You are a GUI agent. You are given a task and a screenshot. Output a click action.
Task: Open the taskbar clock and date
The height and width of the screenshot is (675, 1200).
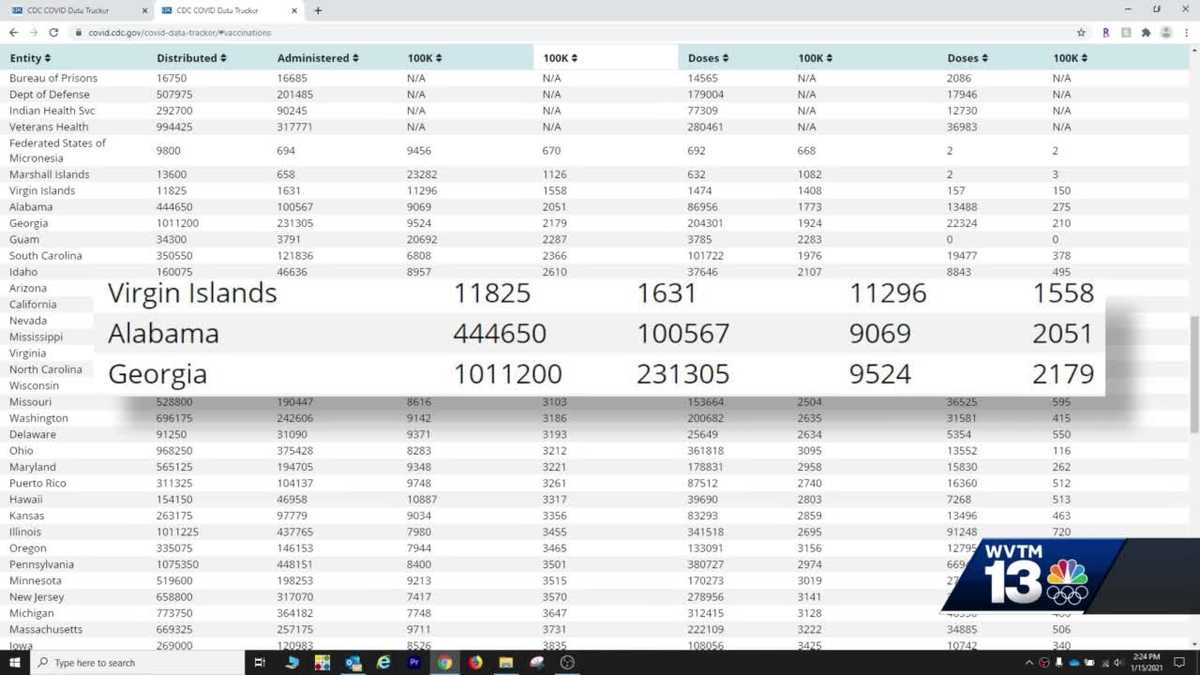click(1146, 662)
